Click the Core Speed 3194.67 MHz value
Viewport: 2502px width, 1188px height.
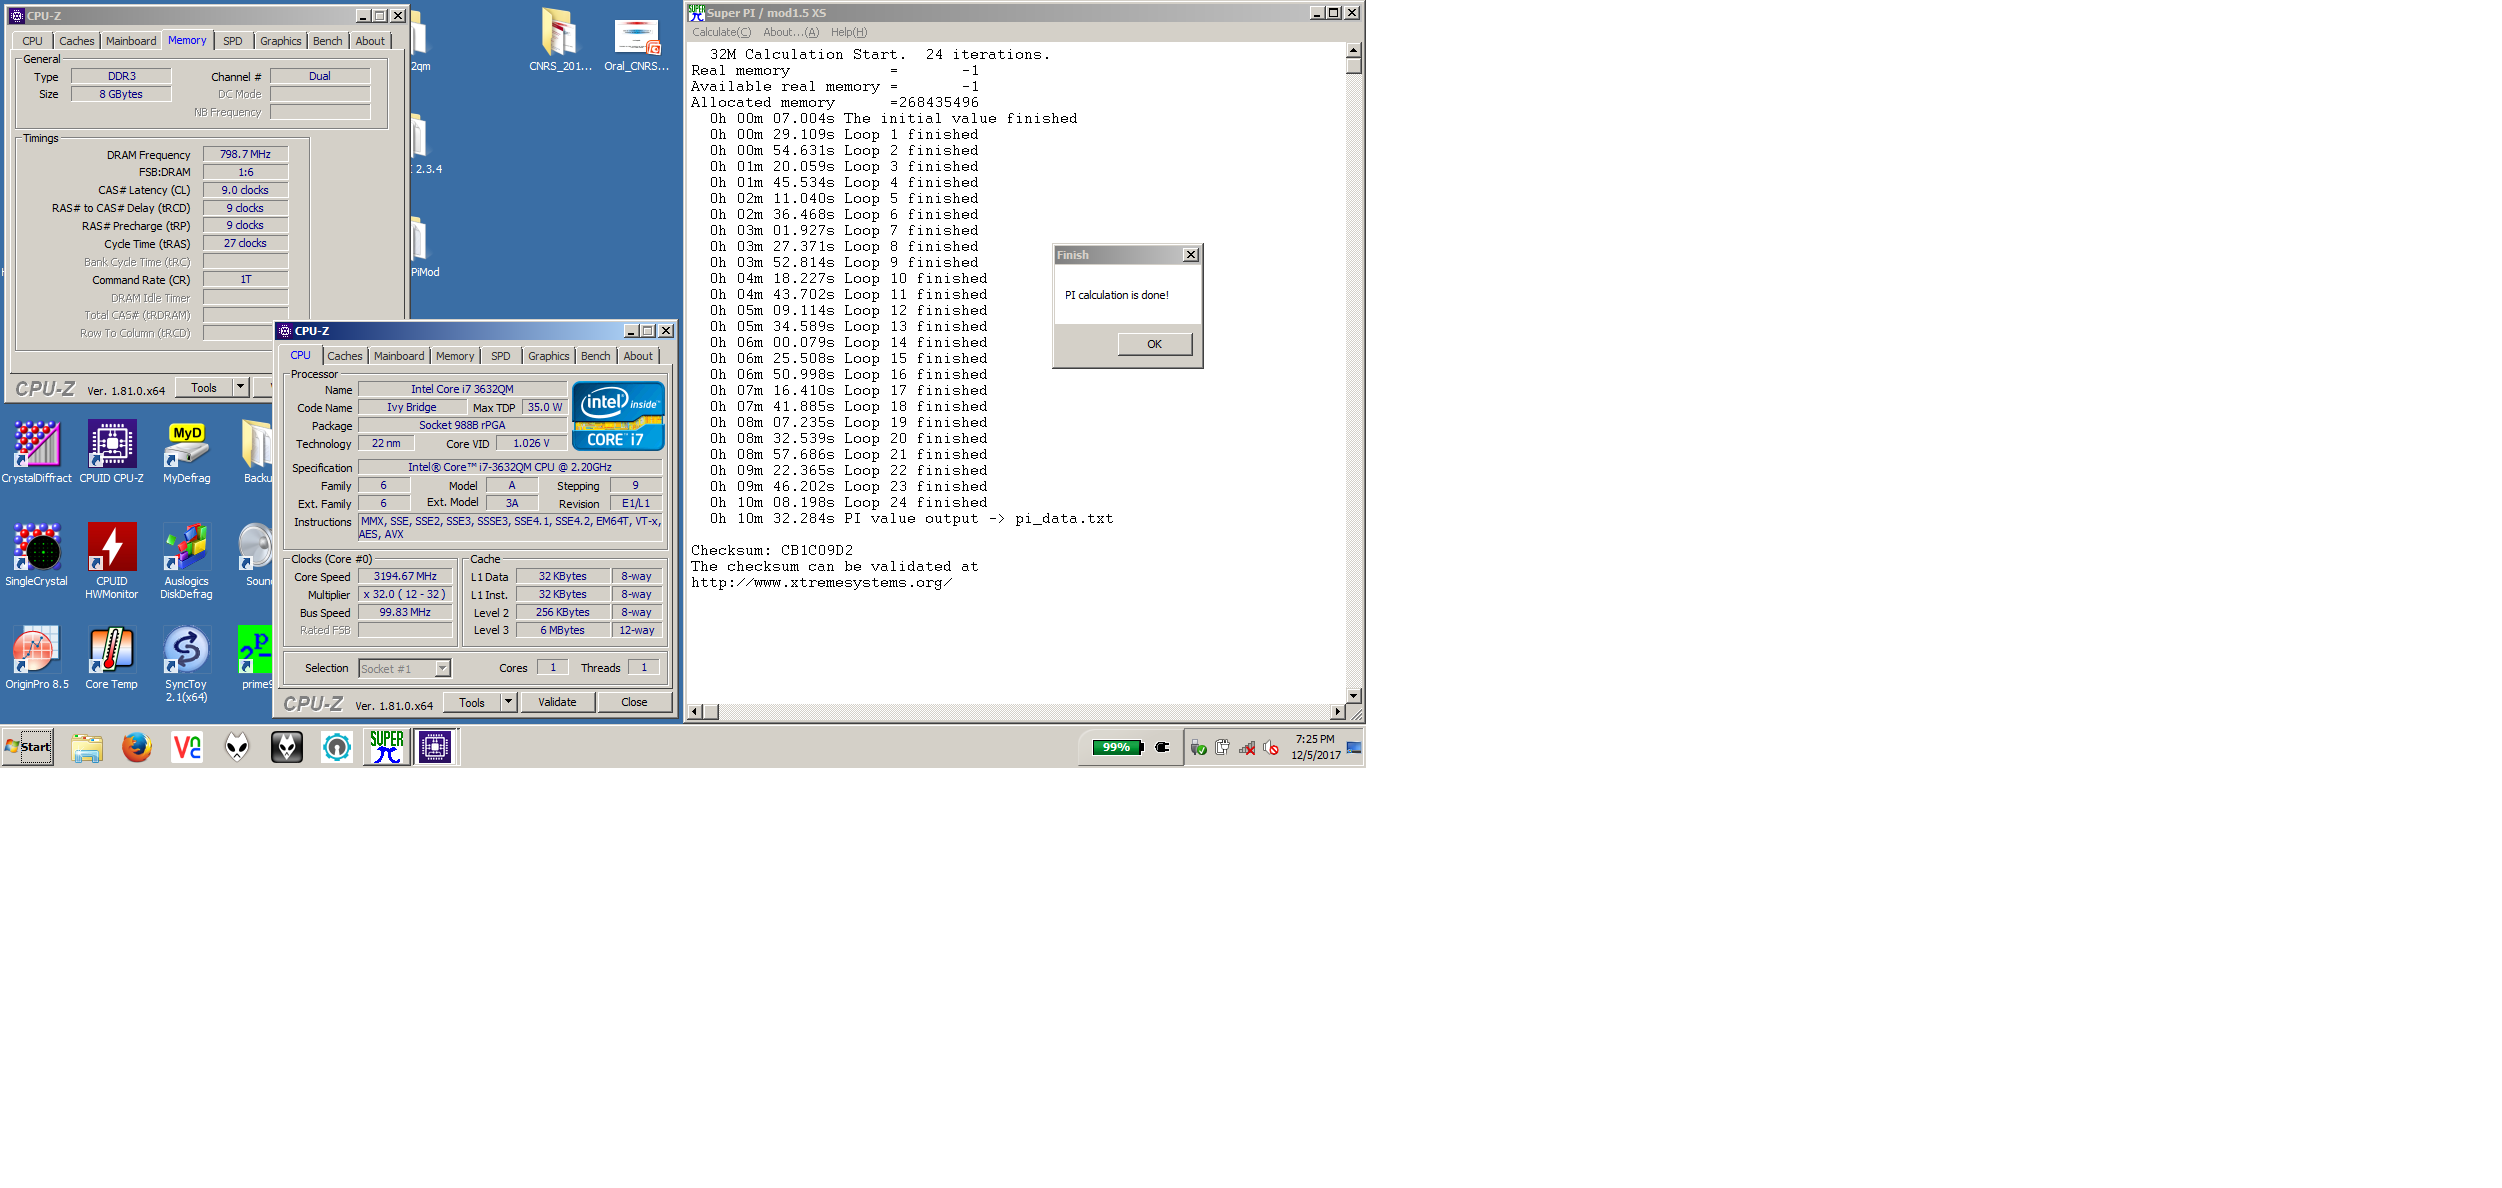405,576
